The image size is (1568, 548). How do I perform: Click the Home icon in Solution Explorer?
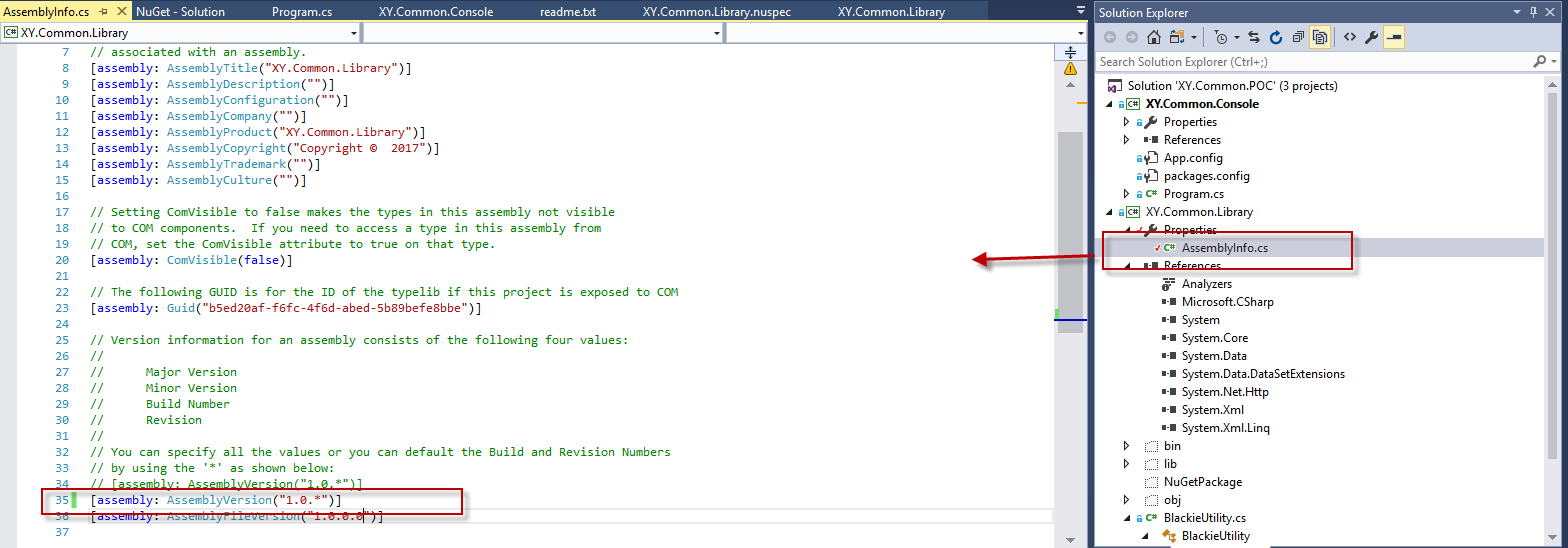pos(1153,37)
